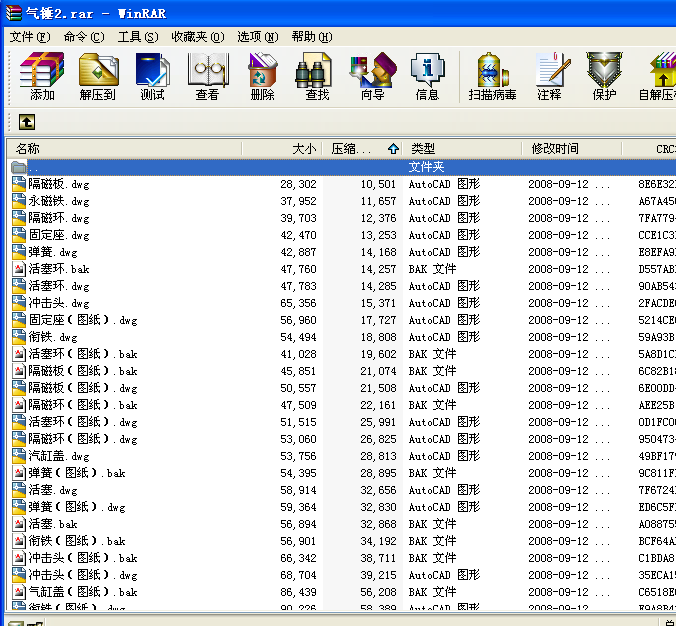Screen dimensions: 676x626
Task: Select file 固定座.dwg
Action: 59,235
